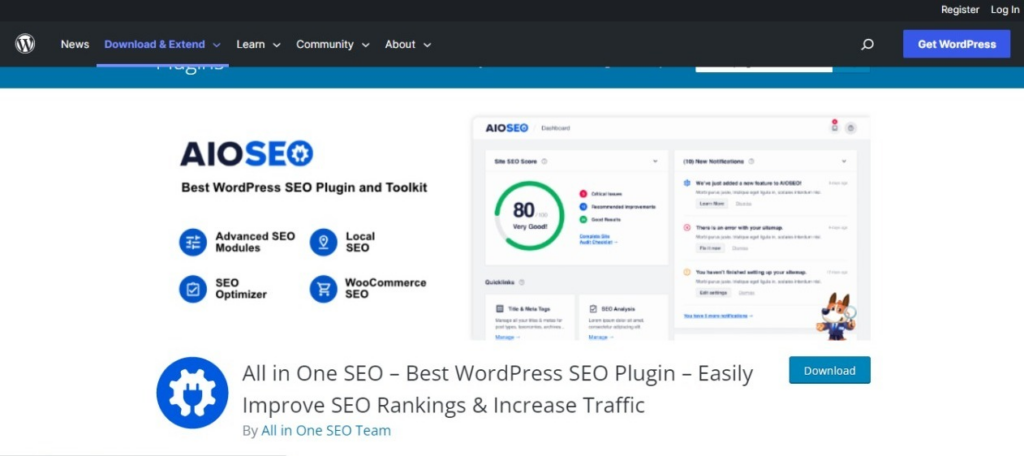Collapse the New Notifications panel chevron
1024x456 pixels.
pos(844,161)
